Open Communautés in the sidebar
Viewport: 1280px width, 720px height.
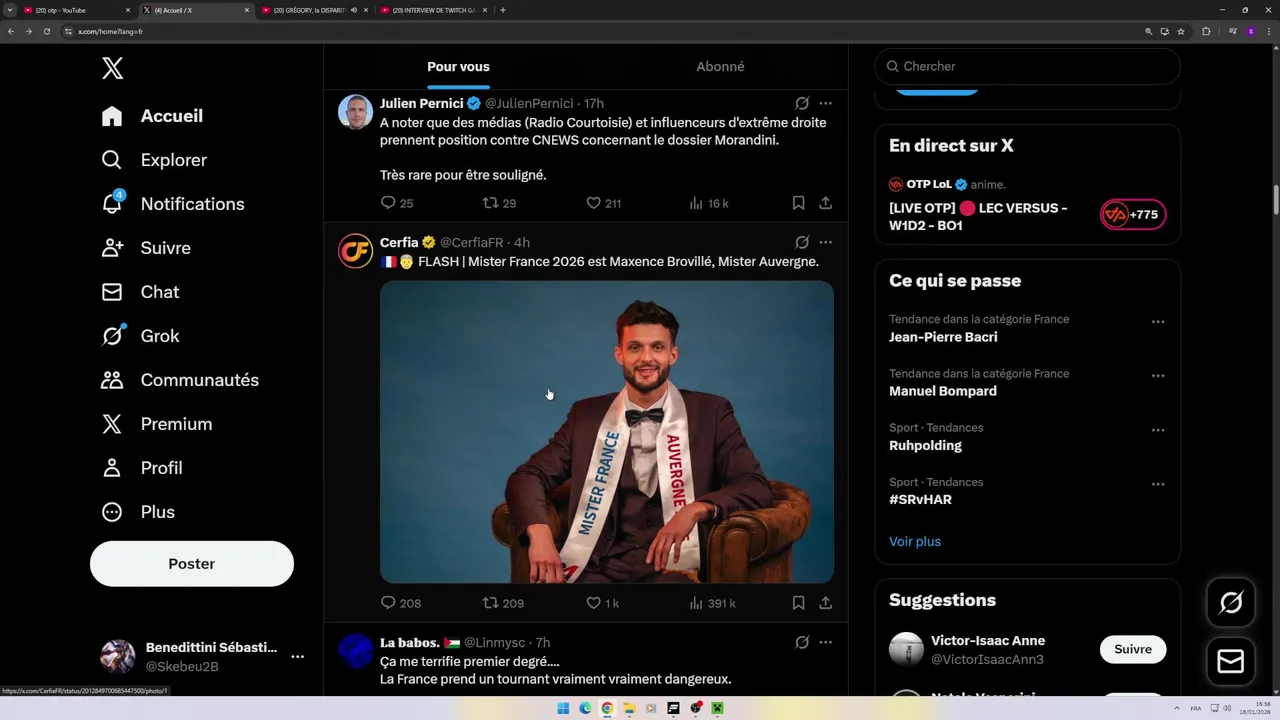(x=180, y=380)
